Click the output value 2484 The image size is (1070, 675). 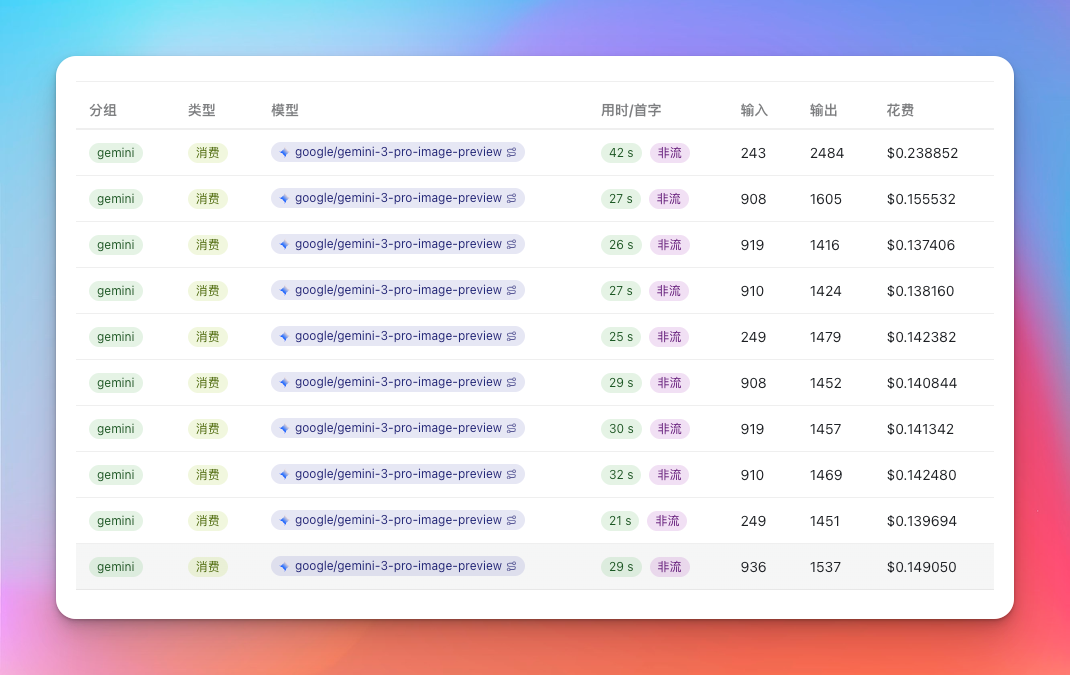coord(827,153)
